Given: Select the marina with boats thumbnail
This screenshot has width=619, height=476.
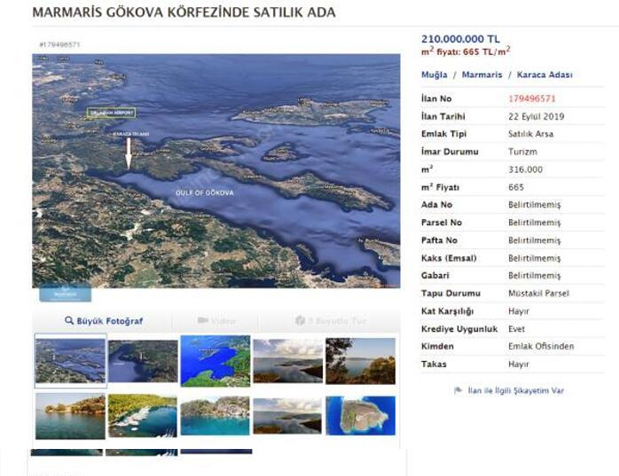Looking at the screenshot, I should point(142,415).
